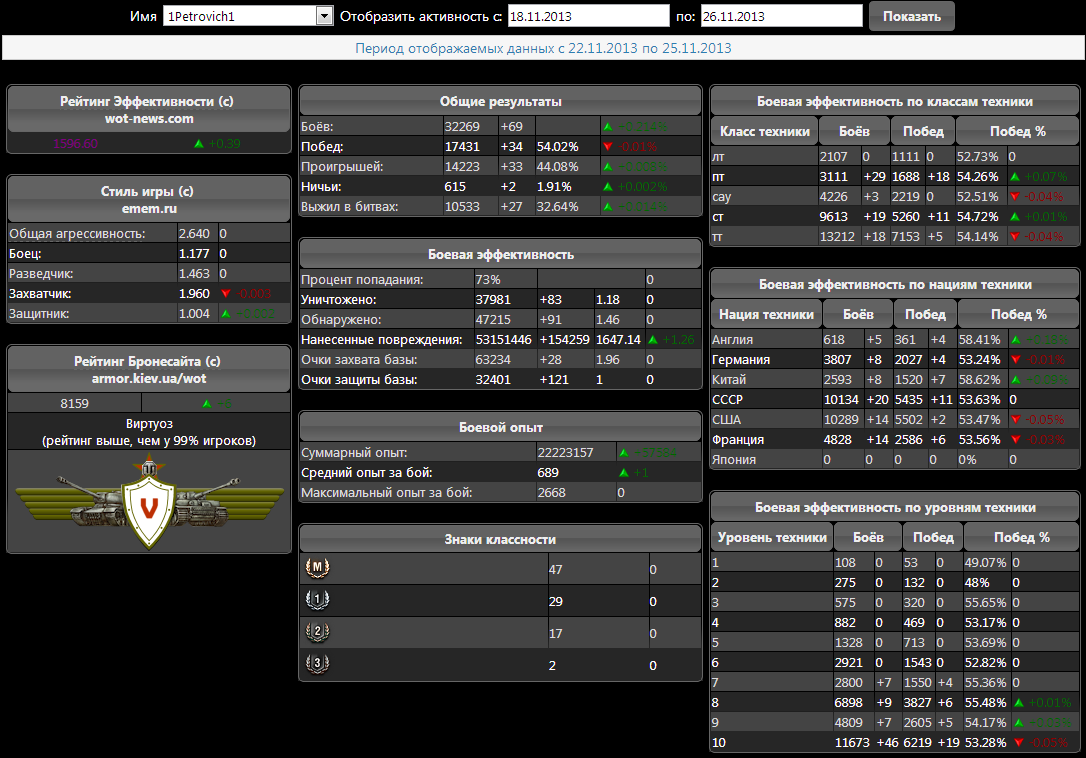This screenshot has height=758, width=1086.
Task: Select the 1Petrovich1 name combo box
Action: [x=240, y=16]
